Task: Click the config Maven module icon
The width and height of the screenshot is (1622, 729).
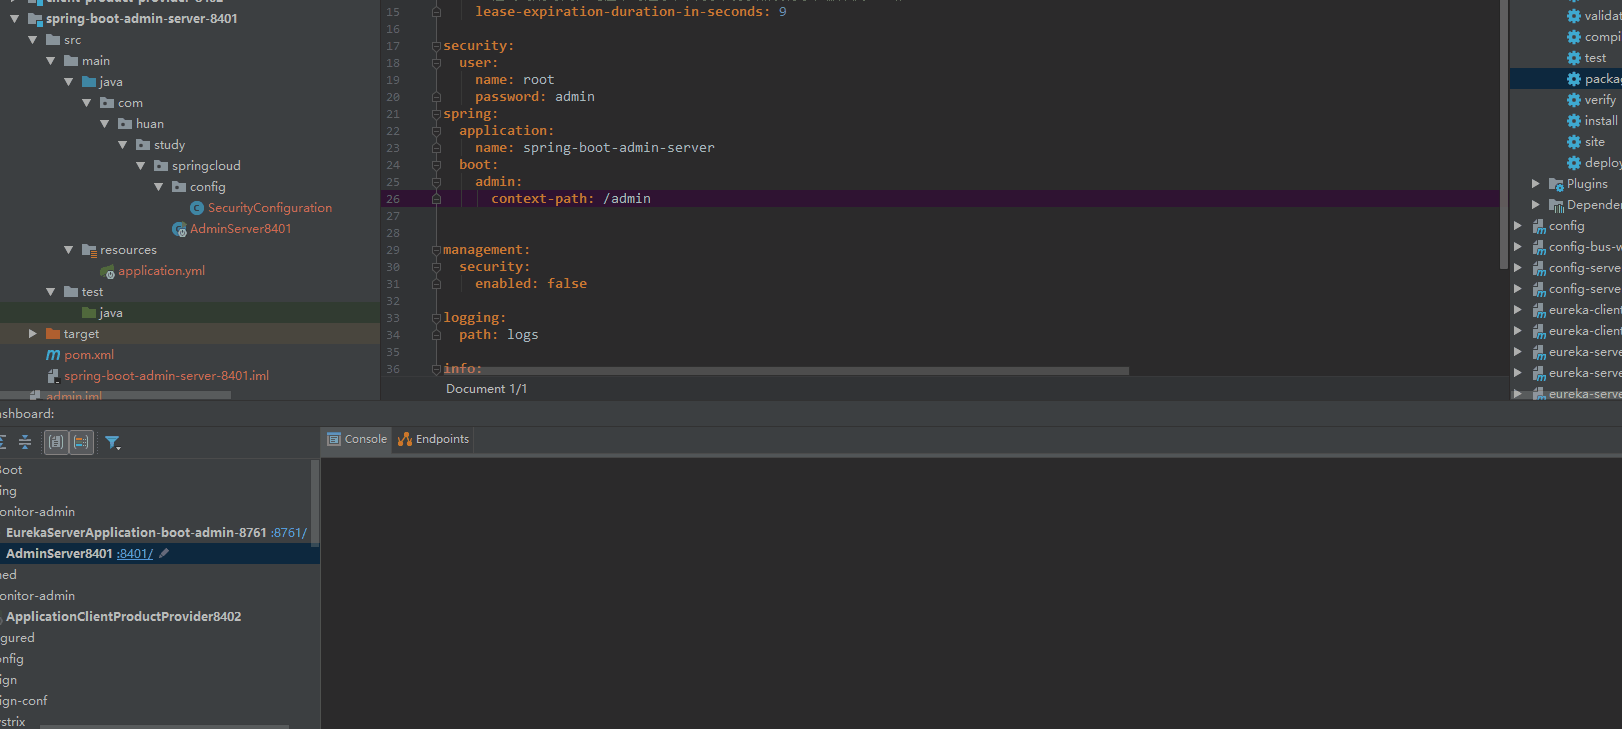Action: coord(1539,226)
